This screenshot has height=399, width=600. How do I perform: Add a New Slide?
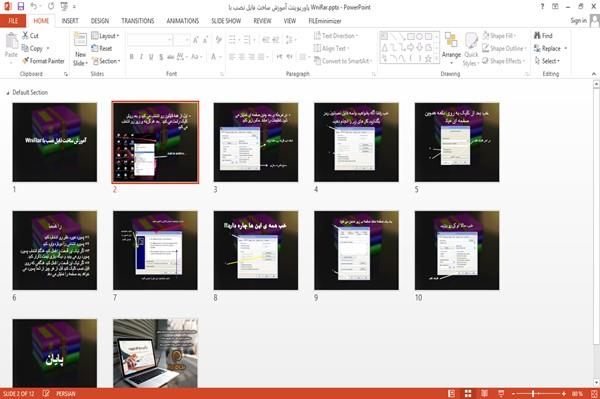[x=80, y=49]
